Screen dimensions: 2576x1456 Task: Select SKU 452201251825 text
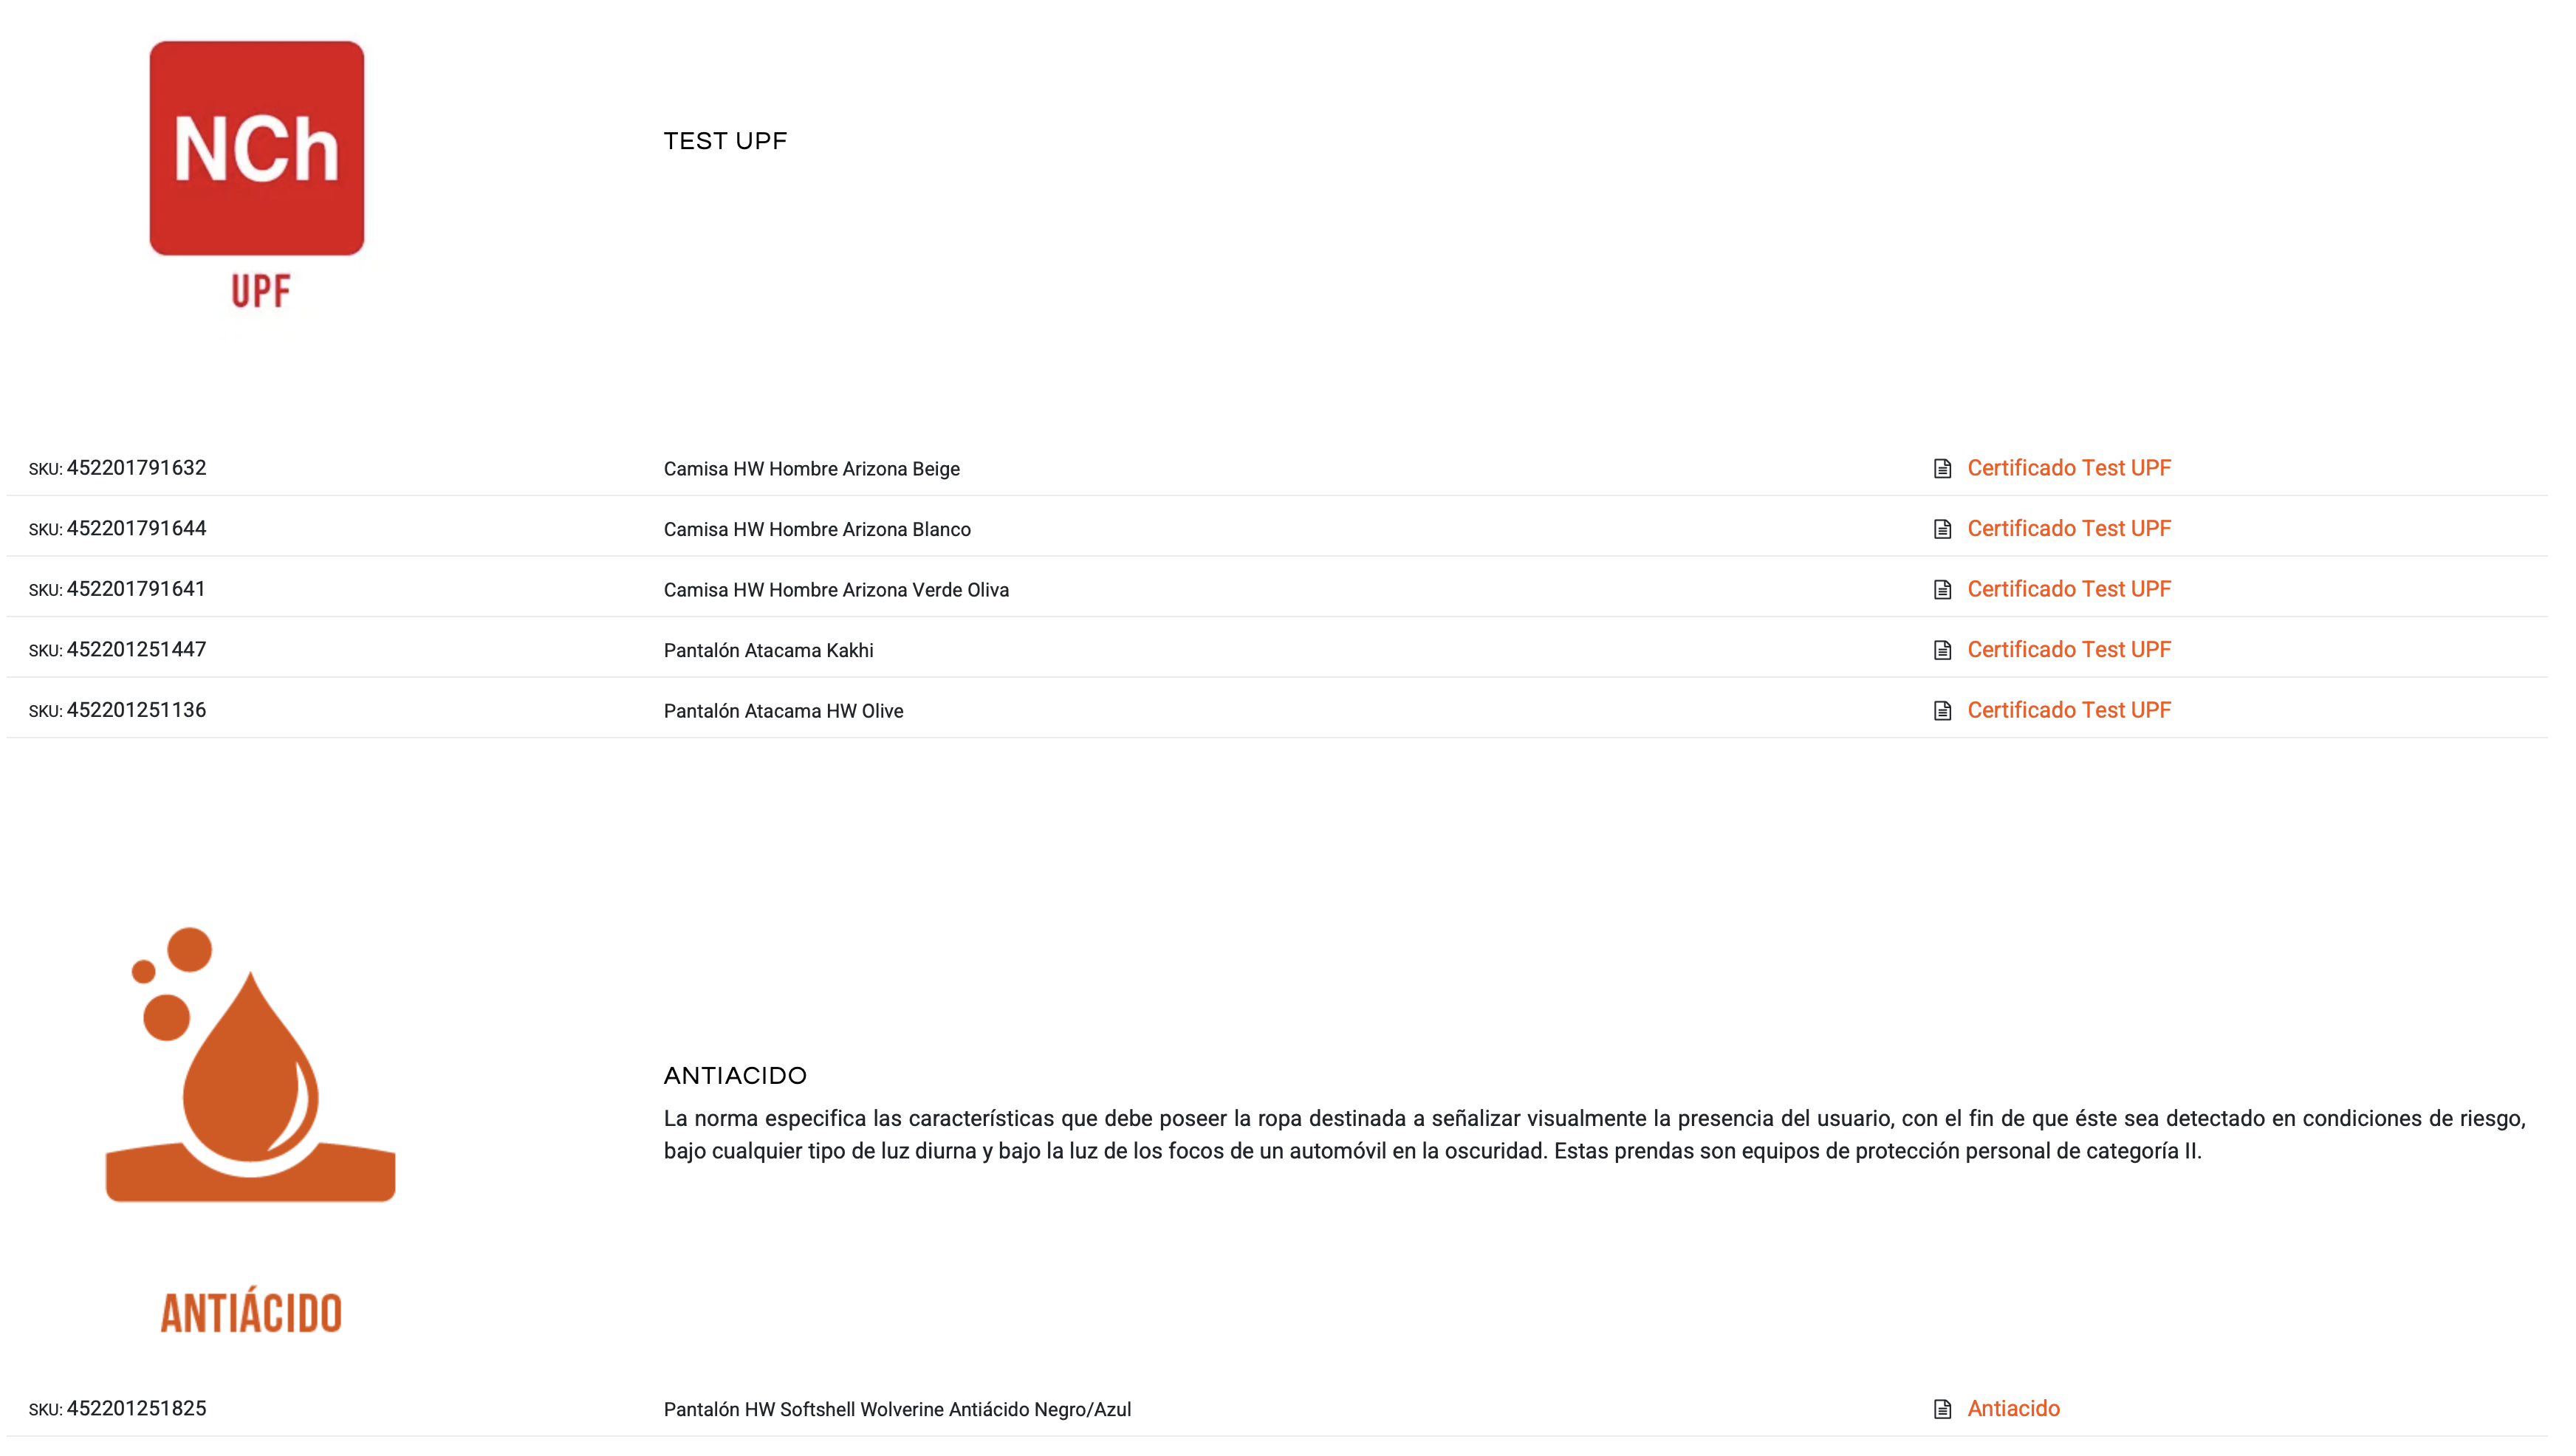[118, 1408]
